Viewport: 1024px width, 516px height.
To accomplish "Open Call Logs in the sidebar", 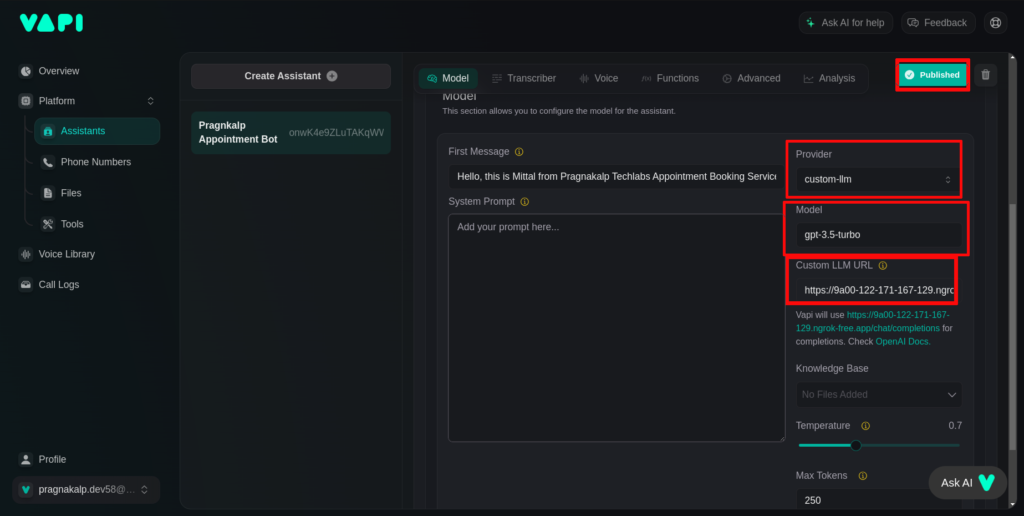I will click(59, 285).
